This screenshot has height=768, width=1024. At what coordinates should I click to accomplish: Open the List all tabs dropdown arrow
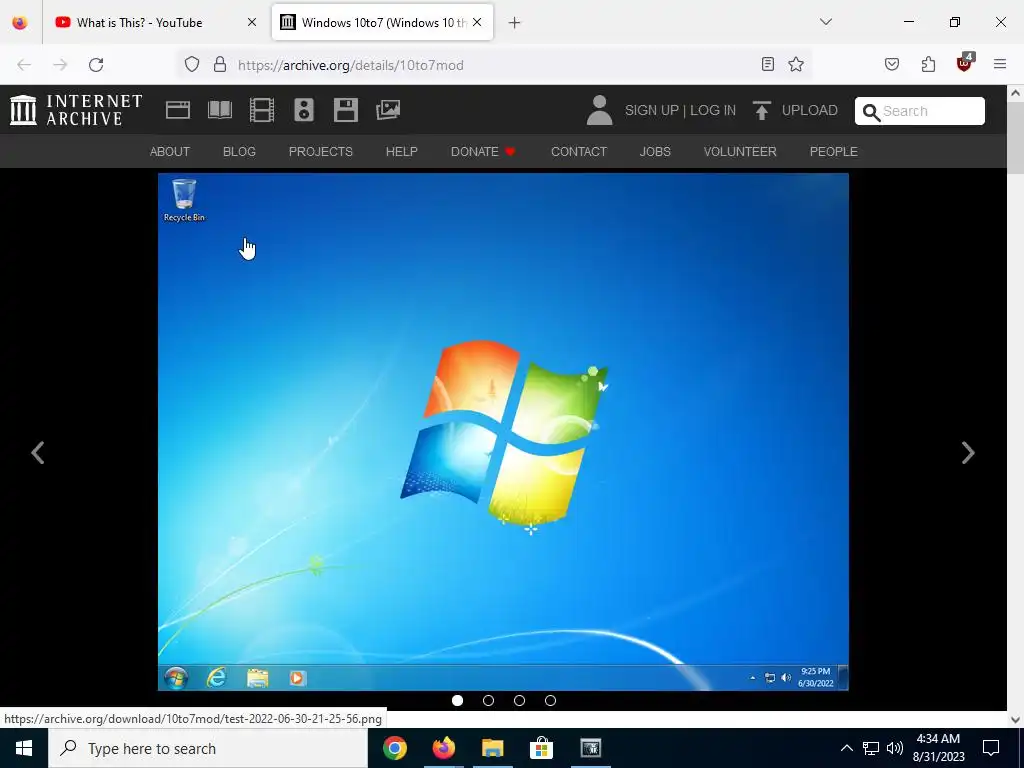[x=825, y=22]
